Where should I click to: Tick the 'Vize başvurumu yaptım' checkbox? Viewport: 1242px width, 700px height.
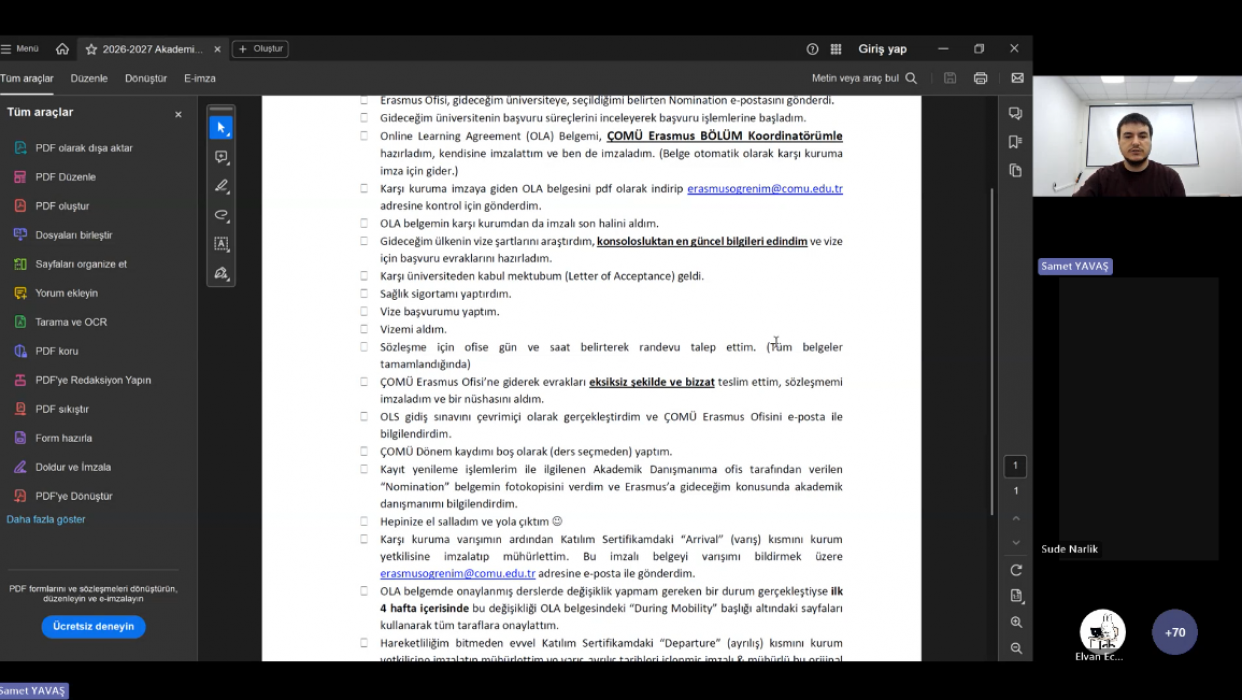tap(364, 311)
